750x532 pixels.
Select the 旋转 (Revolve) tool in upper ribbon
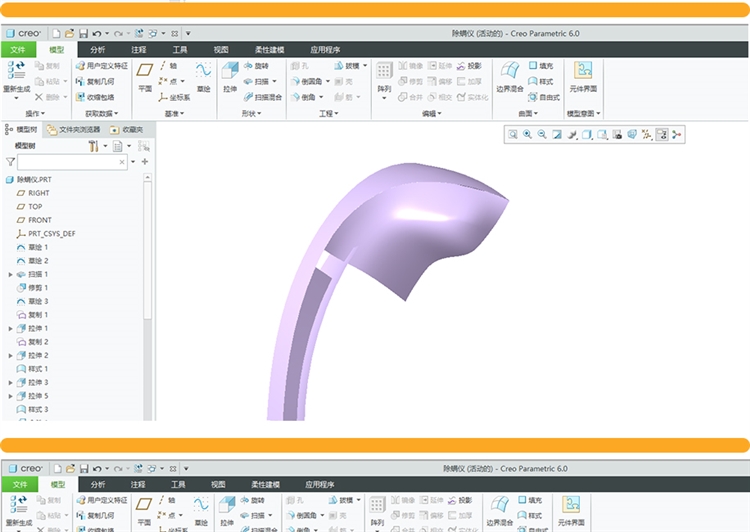256,66
